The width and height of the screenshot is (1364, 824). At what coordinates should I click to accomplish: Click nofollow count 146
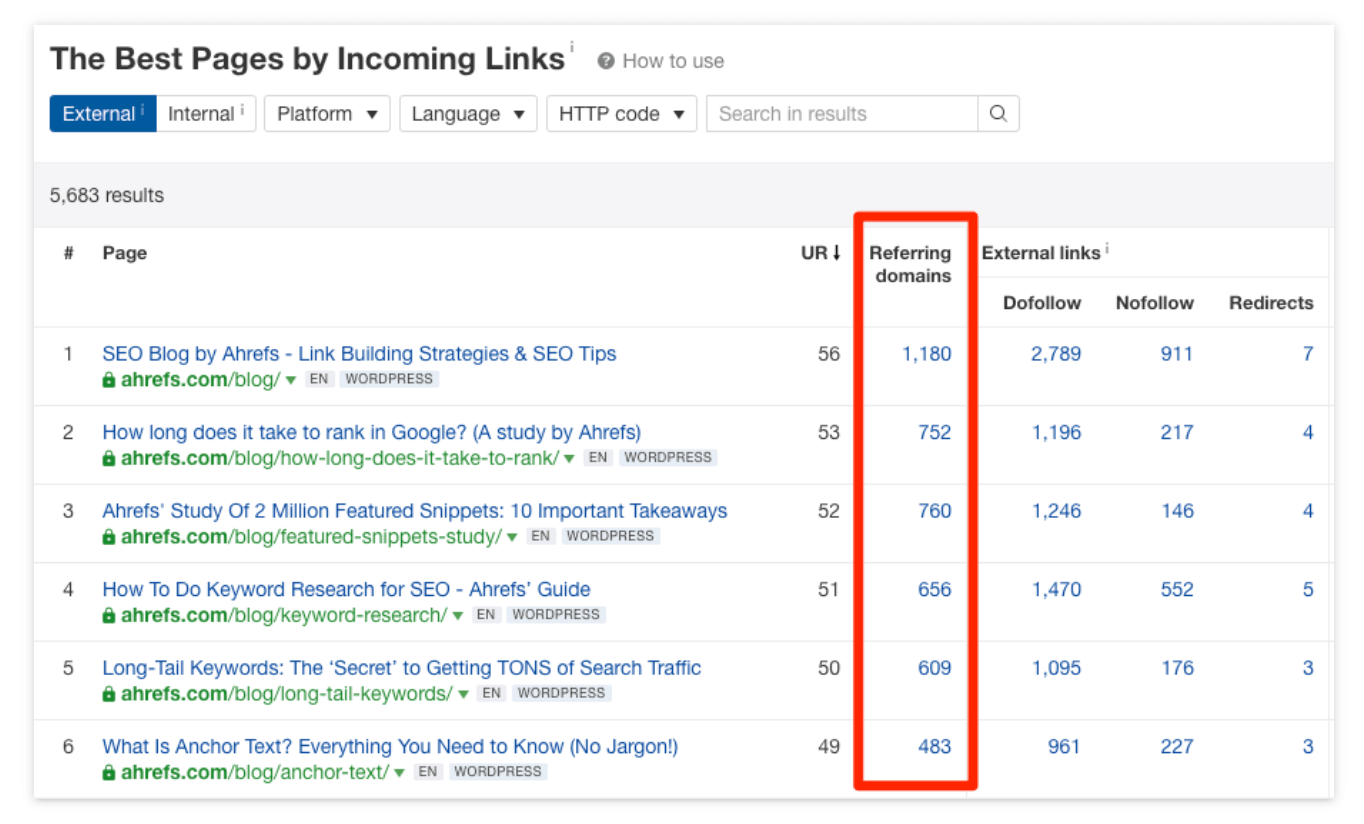click(1177, 511)
